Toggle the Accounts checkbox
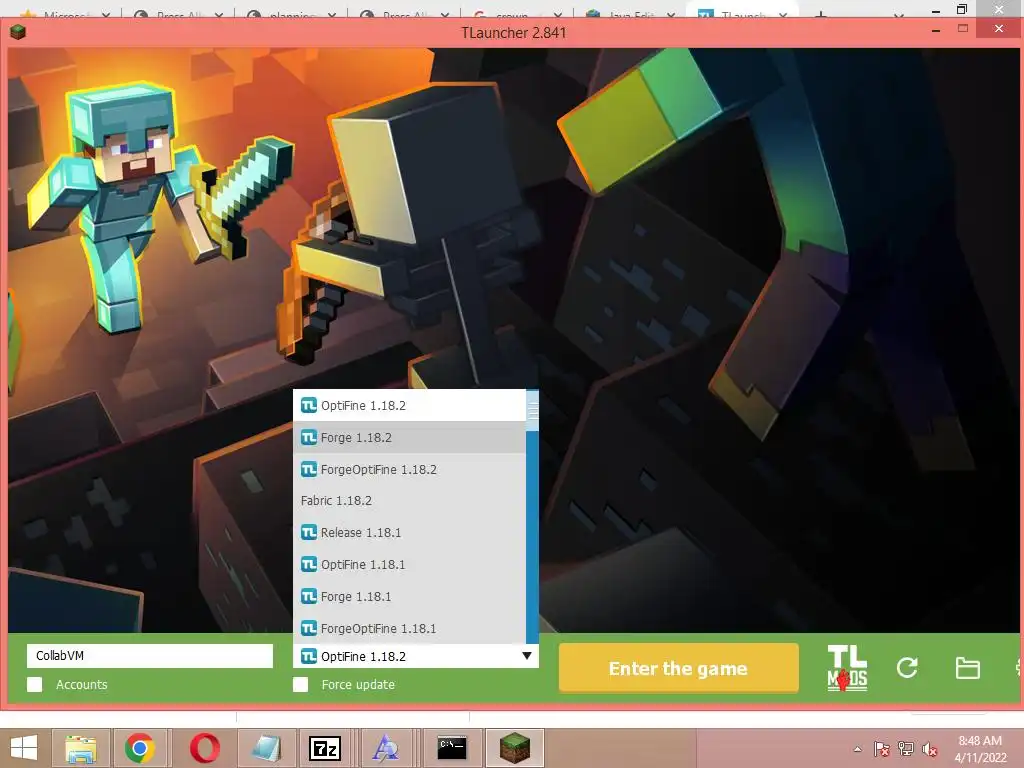This screenshot has width=1024, height=768. (35, 684)
